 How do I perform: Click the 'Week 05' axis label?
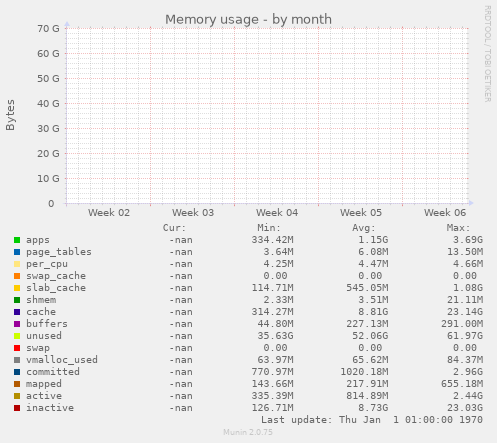[361, 213]
